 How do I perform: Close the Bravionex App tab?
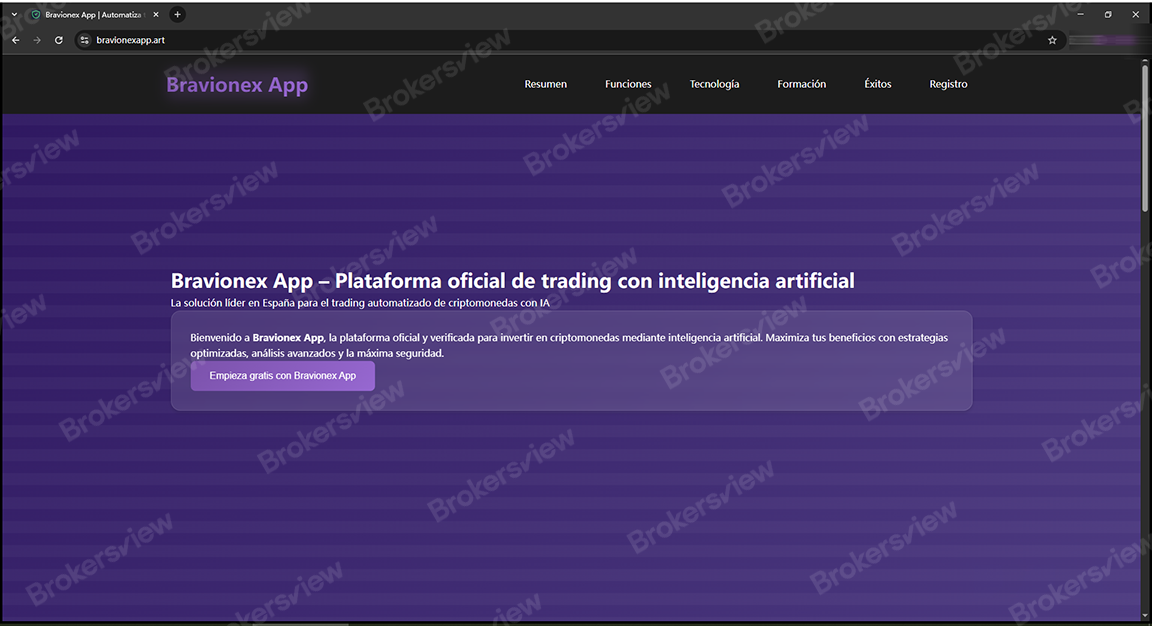coord(155,14)
